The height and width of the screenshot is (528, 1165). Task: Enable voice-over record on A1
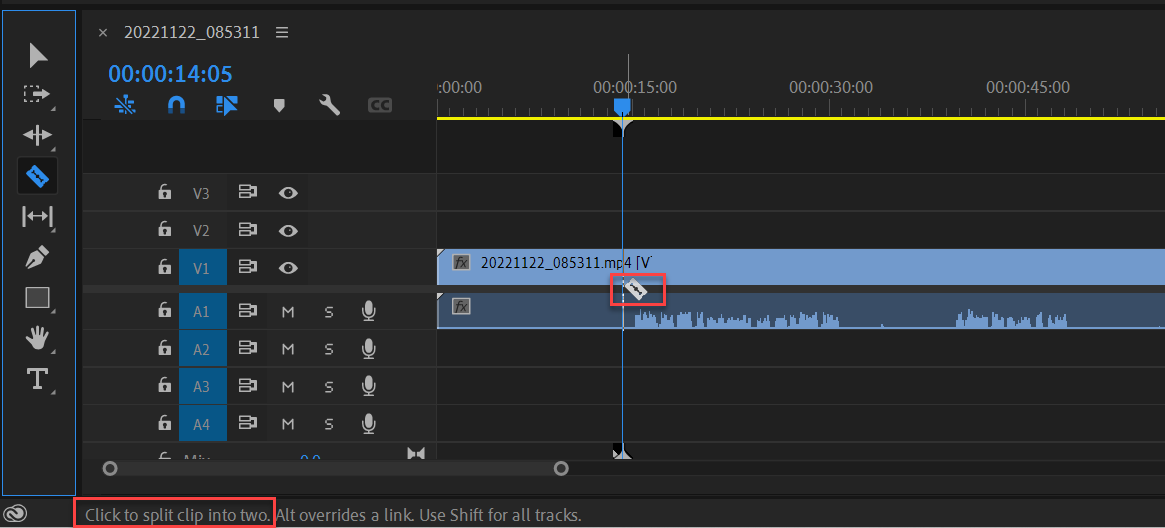click(x=368, y=311)
